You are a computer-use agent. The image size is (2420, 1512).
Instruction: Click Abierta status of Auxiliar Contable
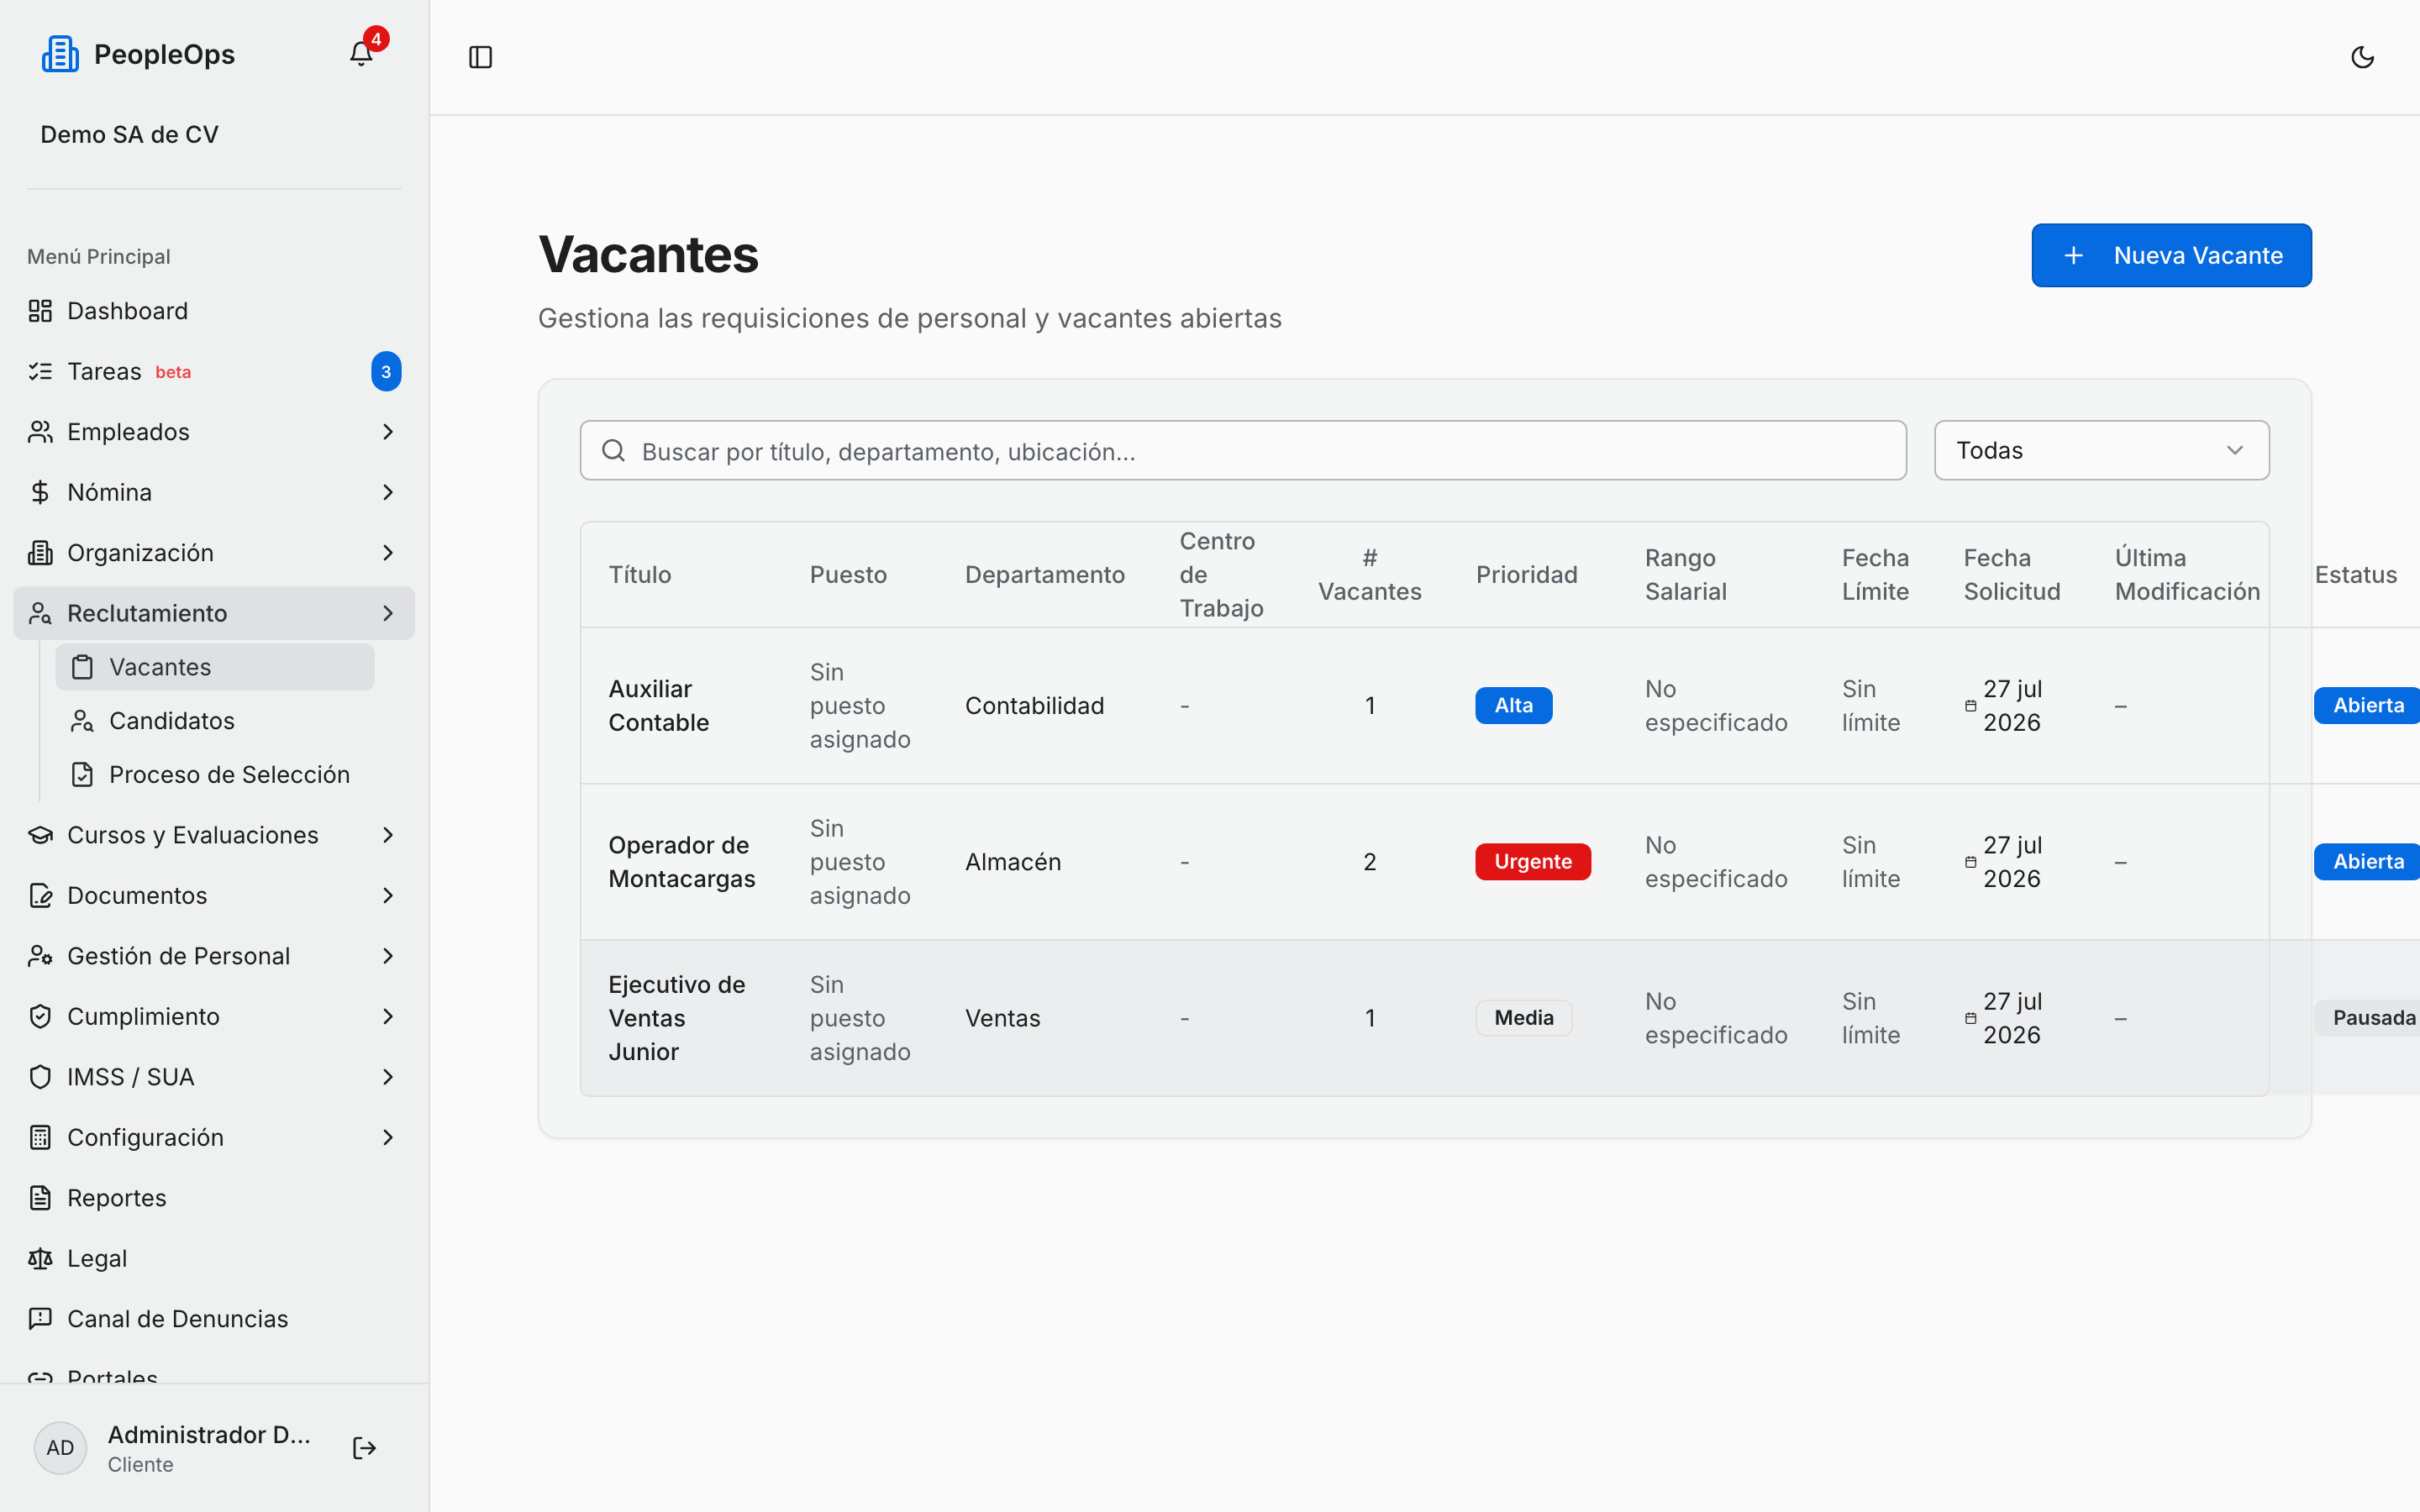2366,705
